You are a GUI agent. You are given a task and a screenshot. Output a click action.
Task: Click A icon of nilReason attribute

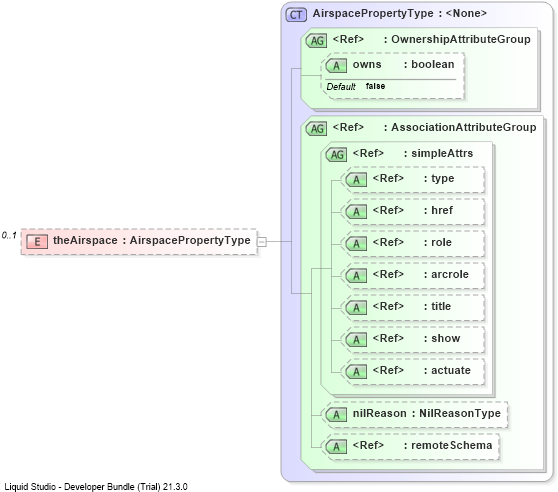pos(336,414)
